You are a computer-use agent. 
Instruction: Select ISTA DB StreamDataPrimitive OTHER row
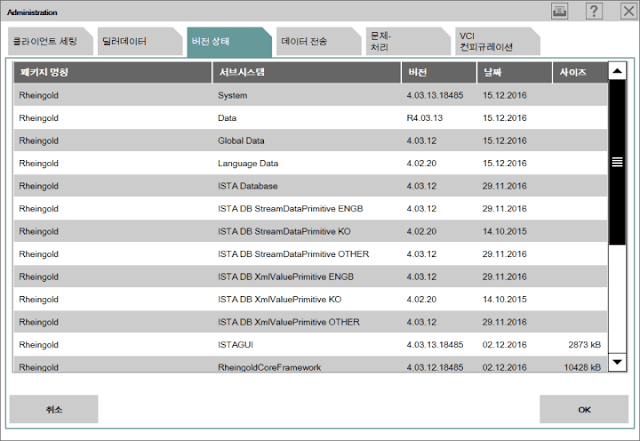click(310, 254)
